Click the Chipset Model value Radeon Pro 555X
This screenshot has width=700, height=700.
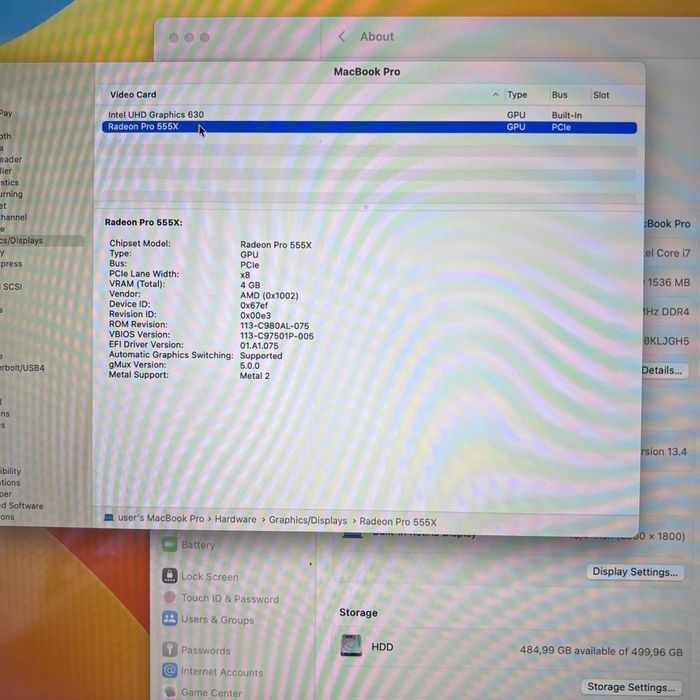[x=276, y=245]
